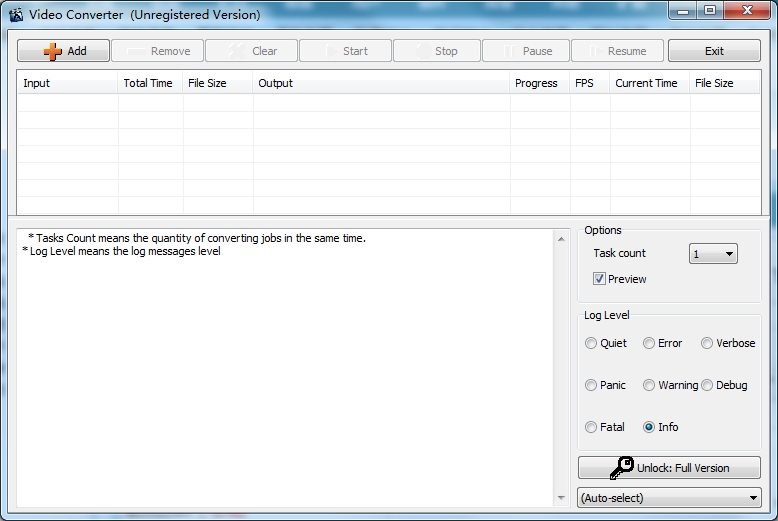Maximize the Video Converter window
Image resolution: width=778 pixels, height=521 pixels.
710,11
